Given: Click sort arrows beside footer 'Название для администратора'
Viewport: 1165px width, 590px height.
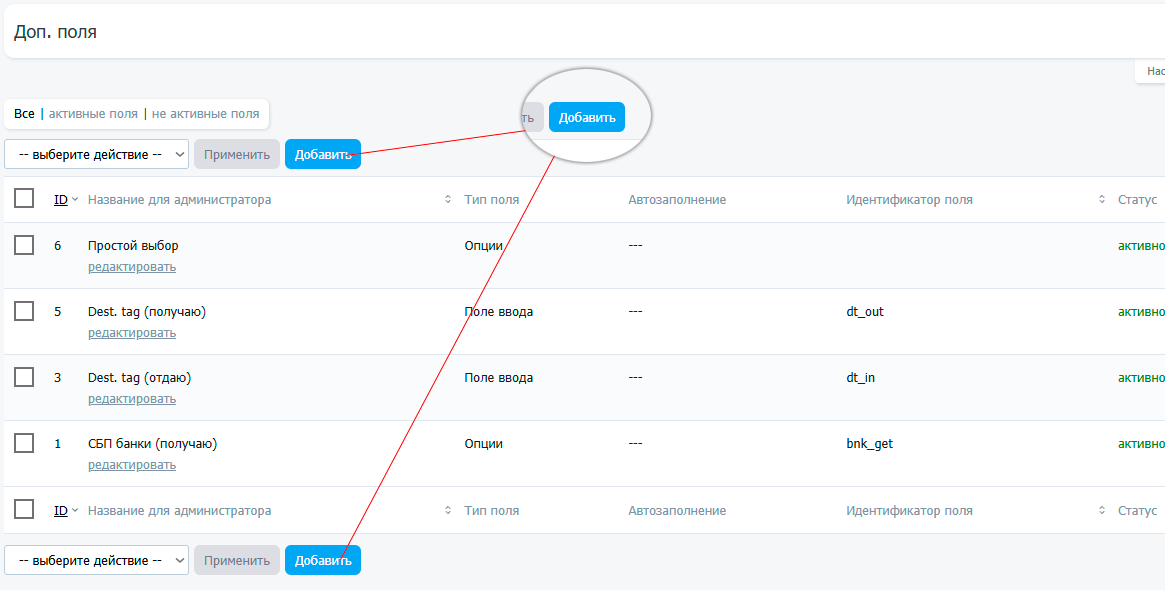Looking at the screenshot, I should coord(448,511).
